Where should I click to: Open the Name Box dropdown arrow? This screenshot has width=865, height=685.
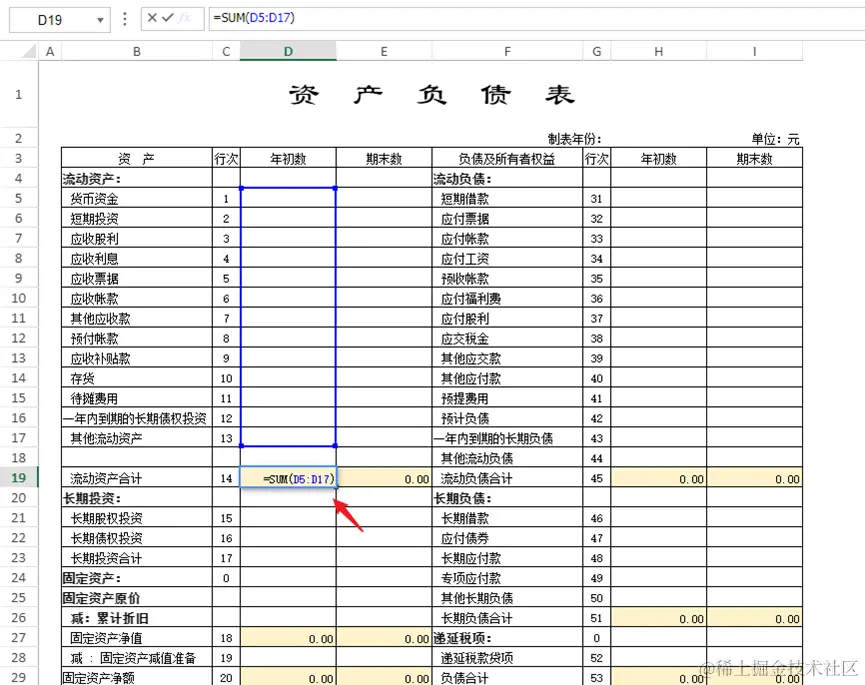[x=100, y=20]
